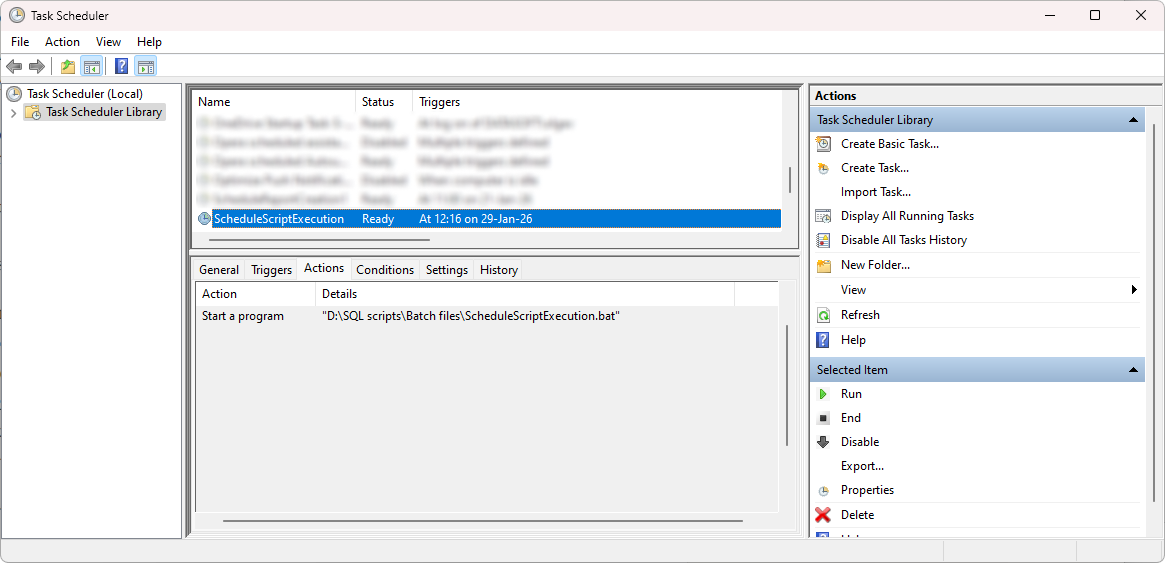
Task: Click the clock icon beside ScheduleScriptExecution
Action: click(x=204, y=219)
